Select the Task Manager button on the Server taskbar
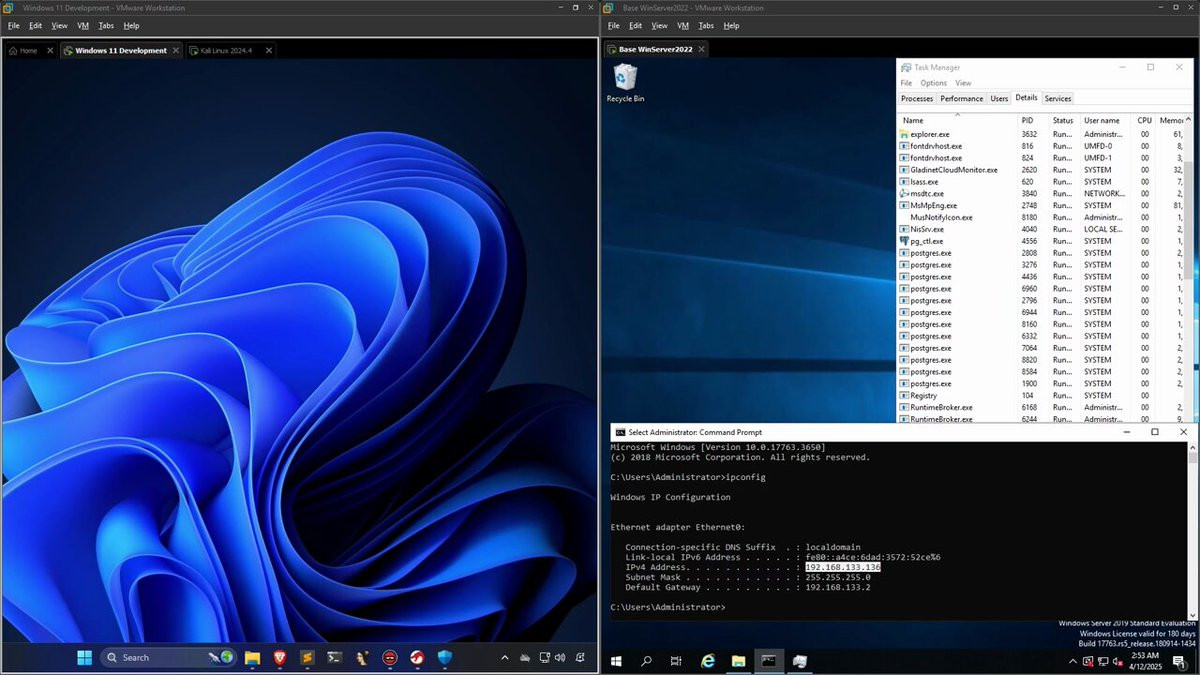Viewport: 1200px width, 675px height. pyautogui.click(x=800, y=661)
